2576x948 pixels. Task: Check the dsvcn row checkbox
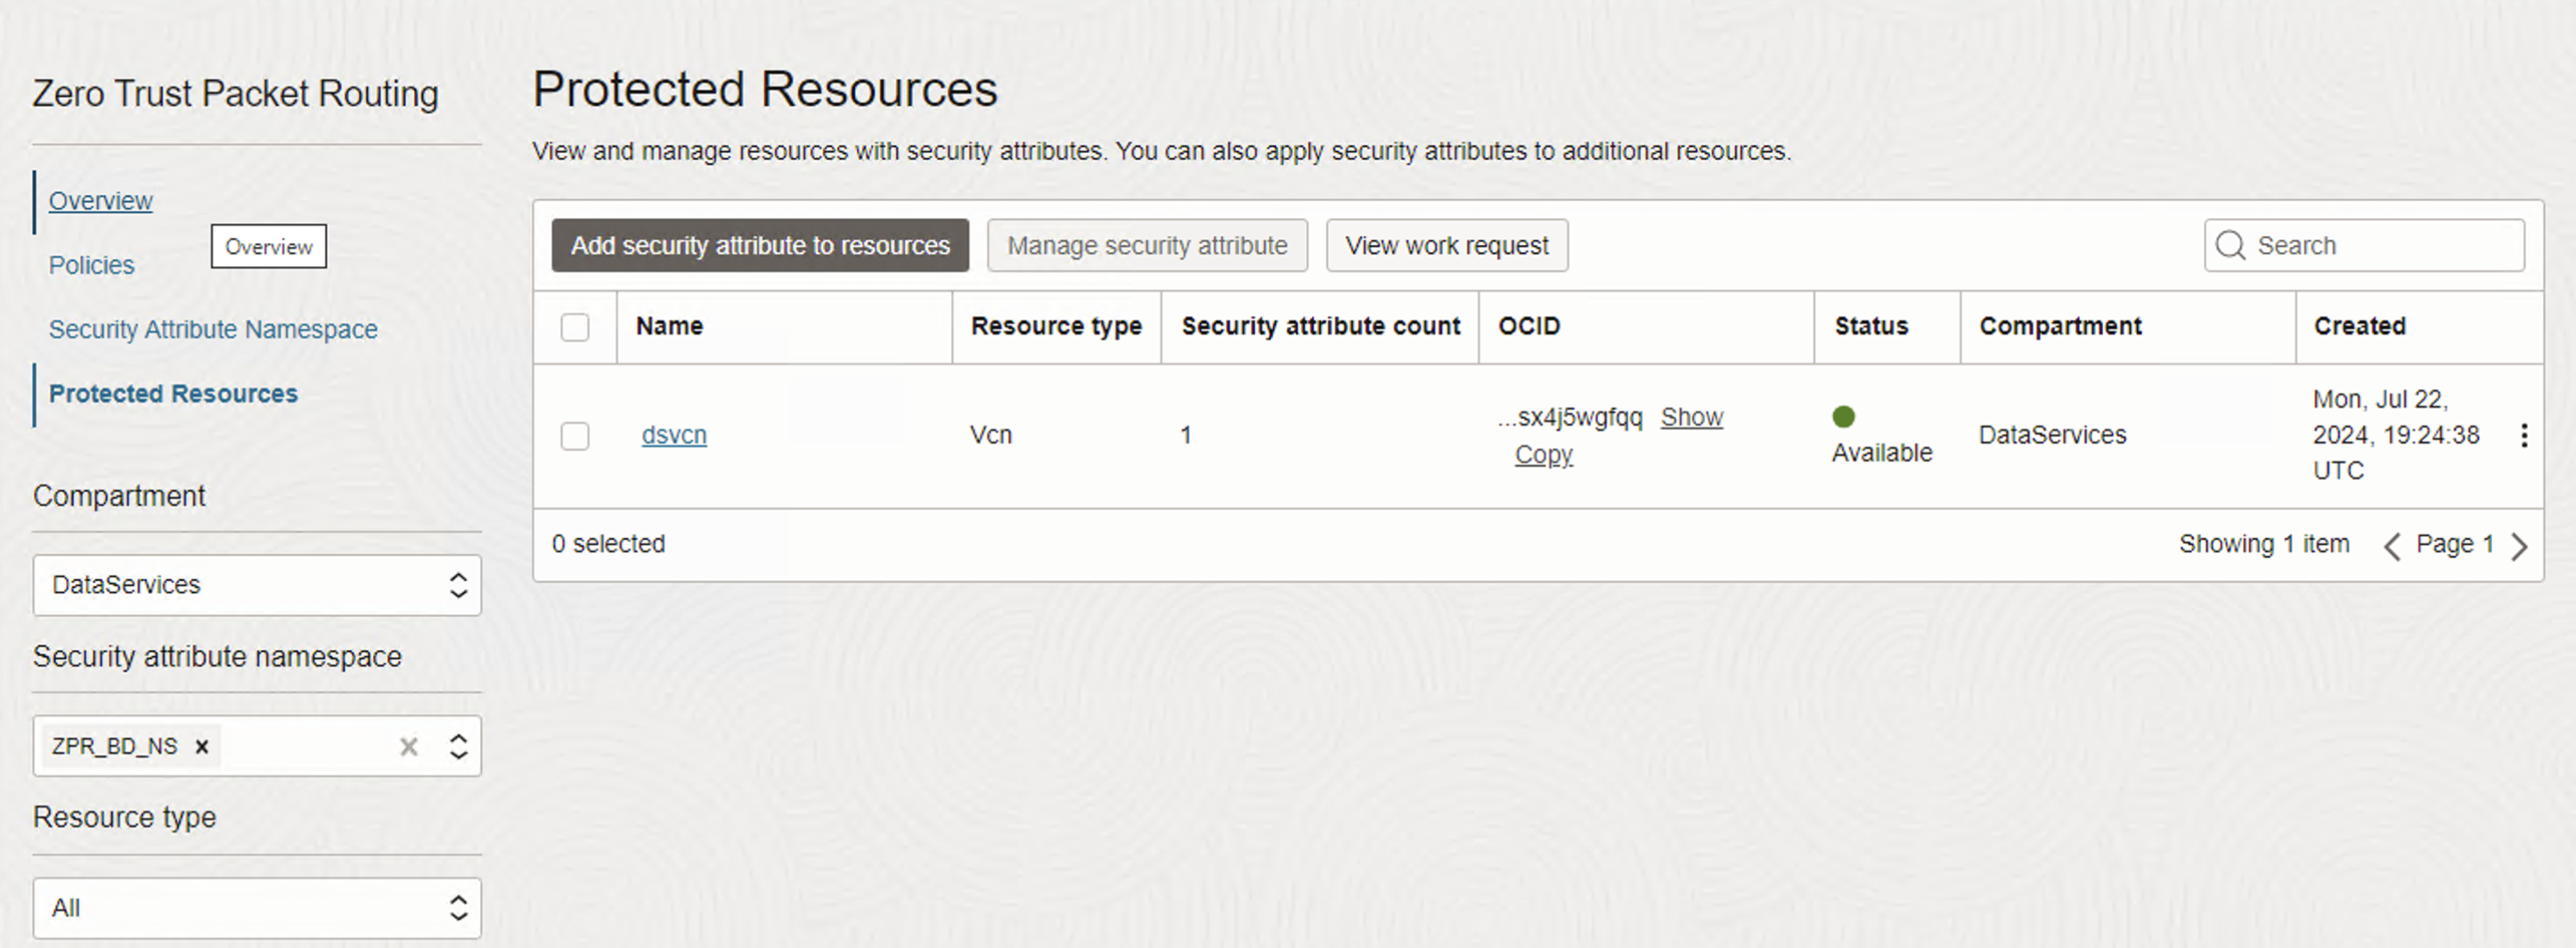click(x=575, y=436)
